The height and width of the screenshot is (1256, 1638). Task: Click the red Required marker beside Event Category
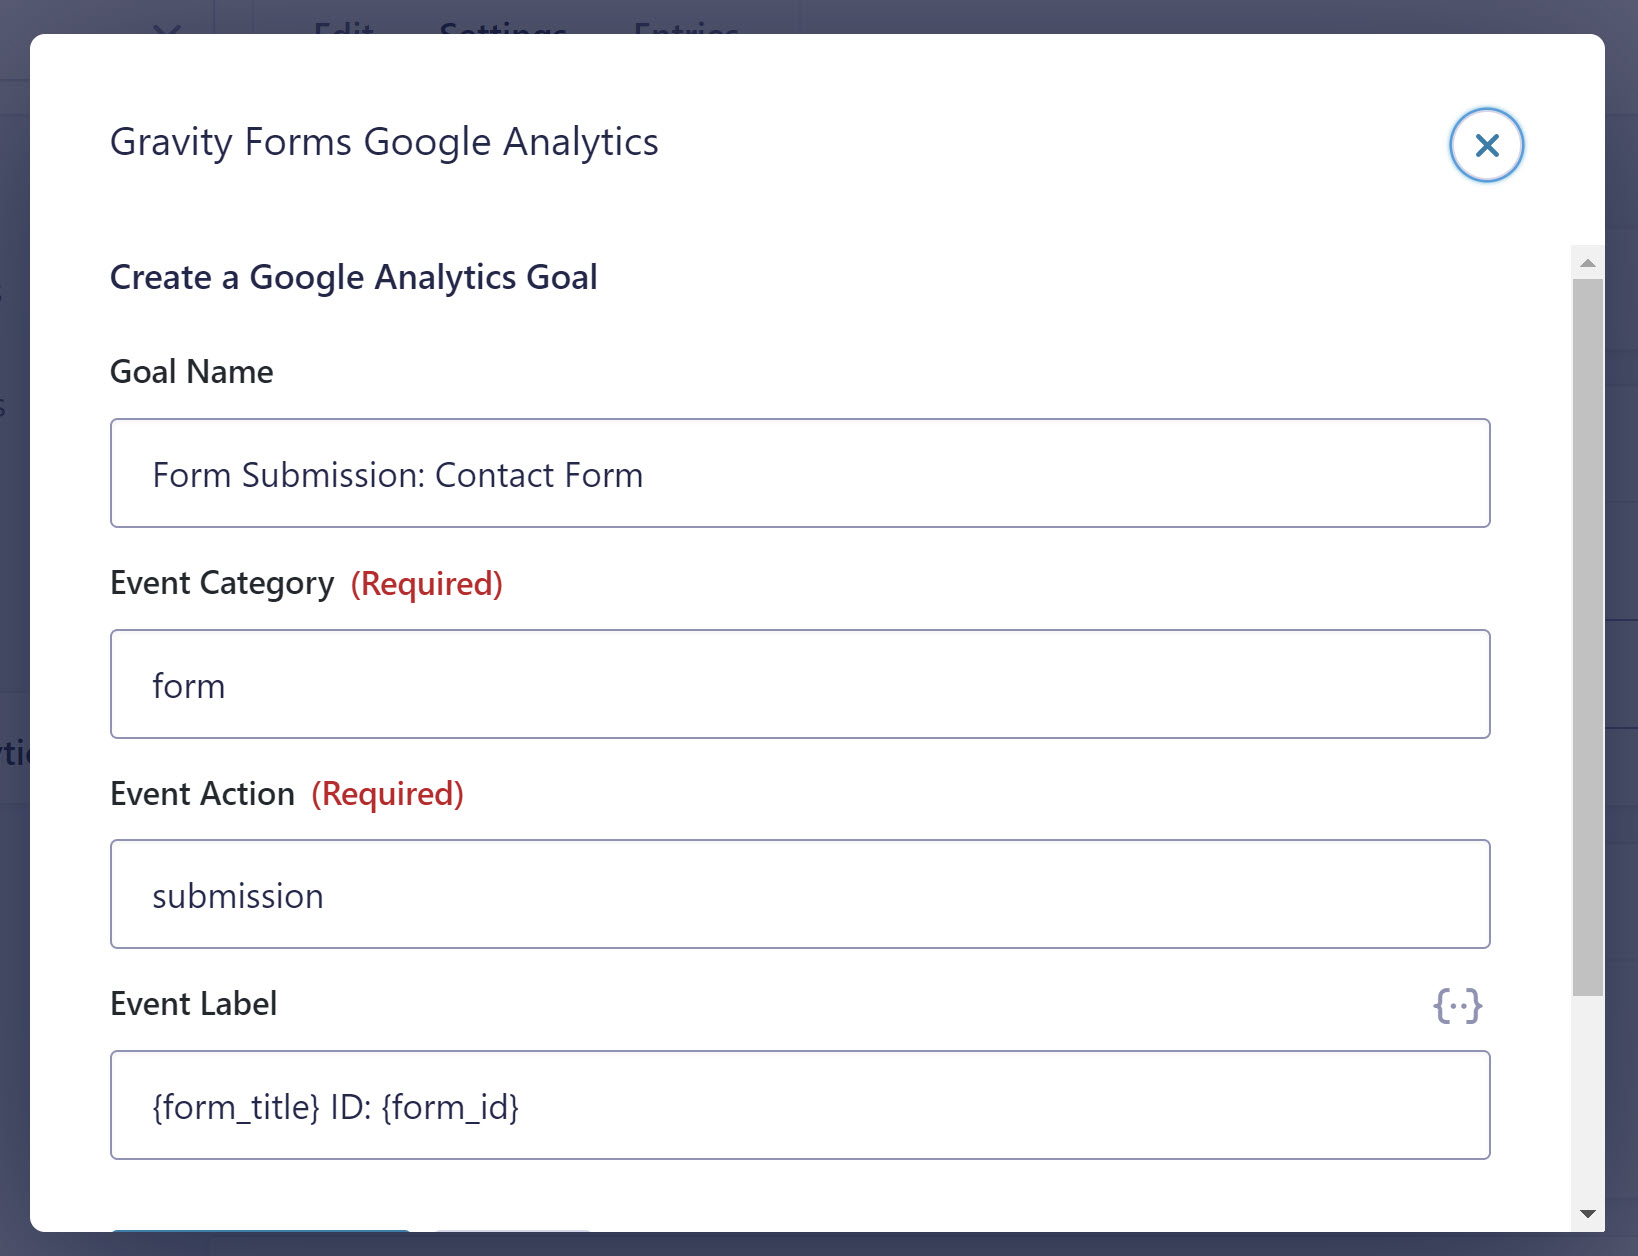427,583
